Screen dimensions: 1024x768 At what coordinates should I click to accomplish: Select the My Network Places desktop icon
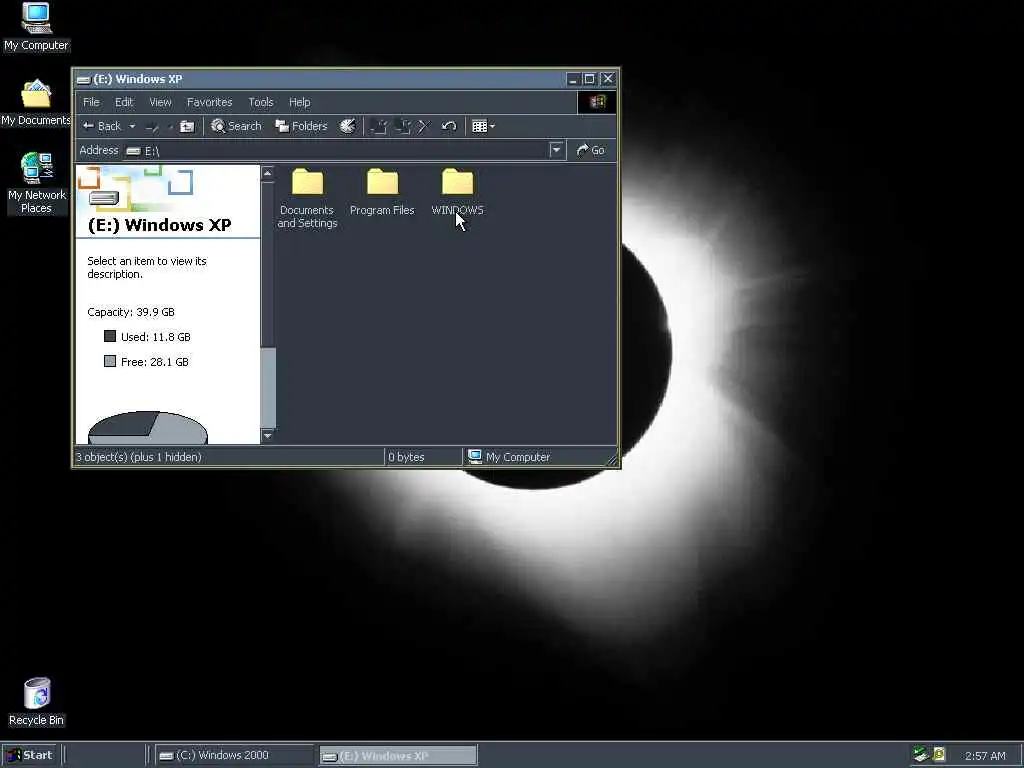pyautogui.click(x=36, y=184)
